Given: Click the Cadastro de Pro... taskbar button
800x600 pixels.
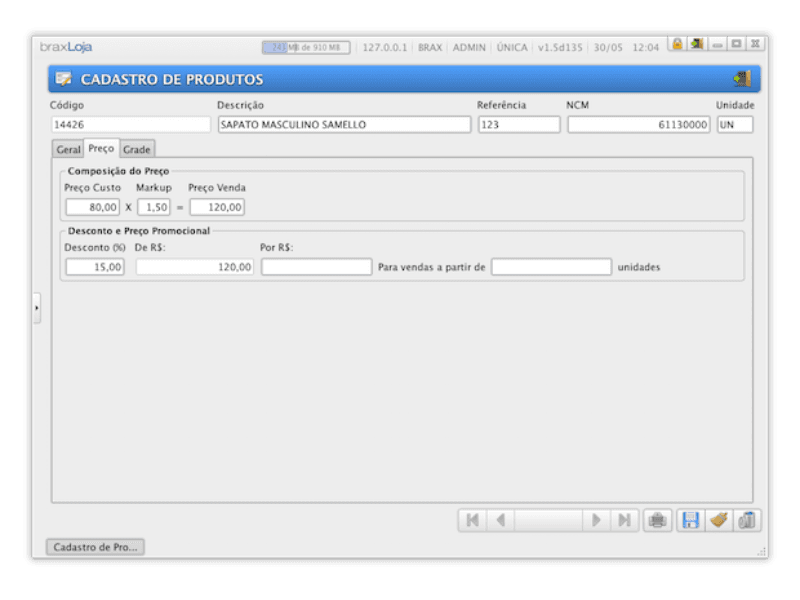Looking at the screenshot, I should pos(96,547).
